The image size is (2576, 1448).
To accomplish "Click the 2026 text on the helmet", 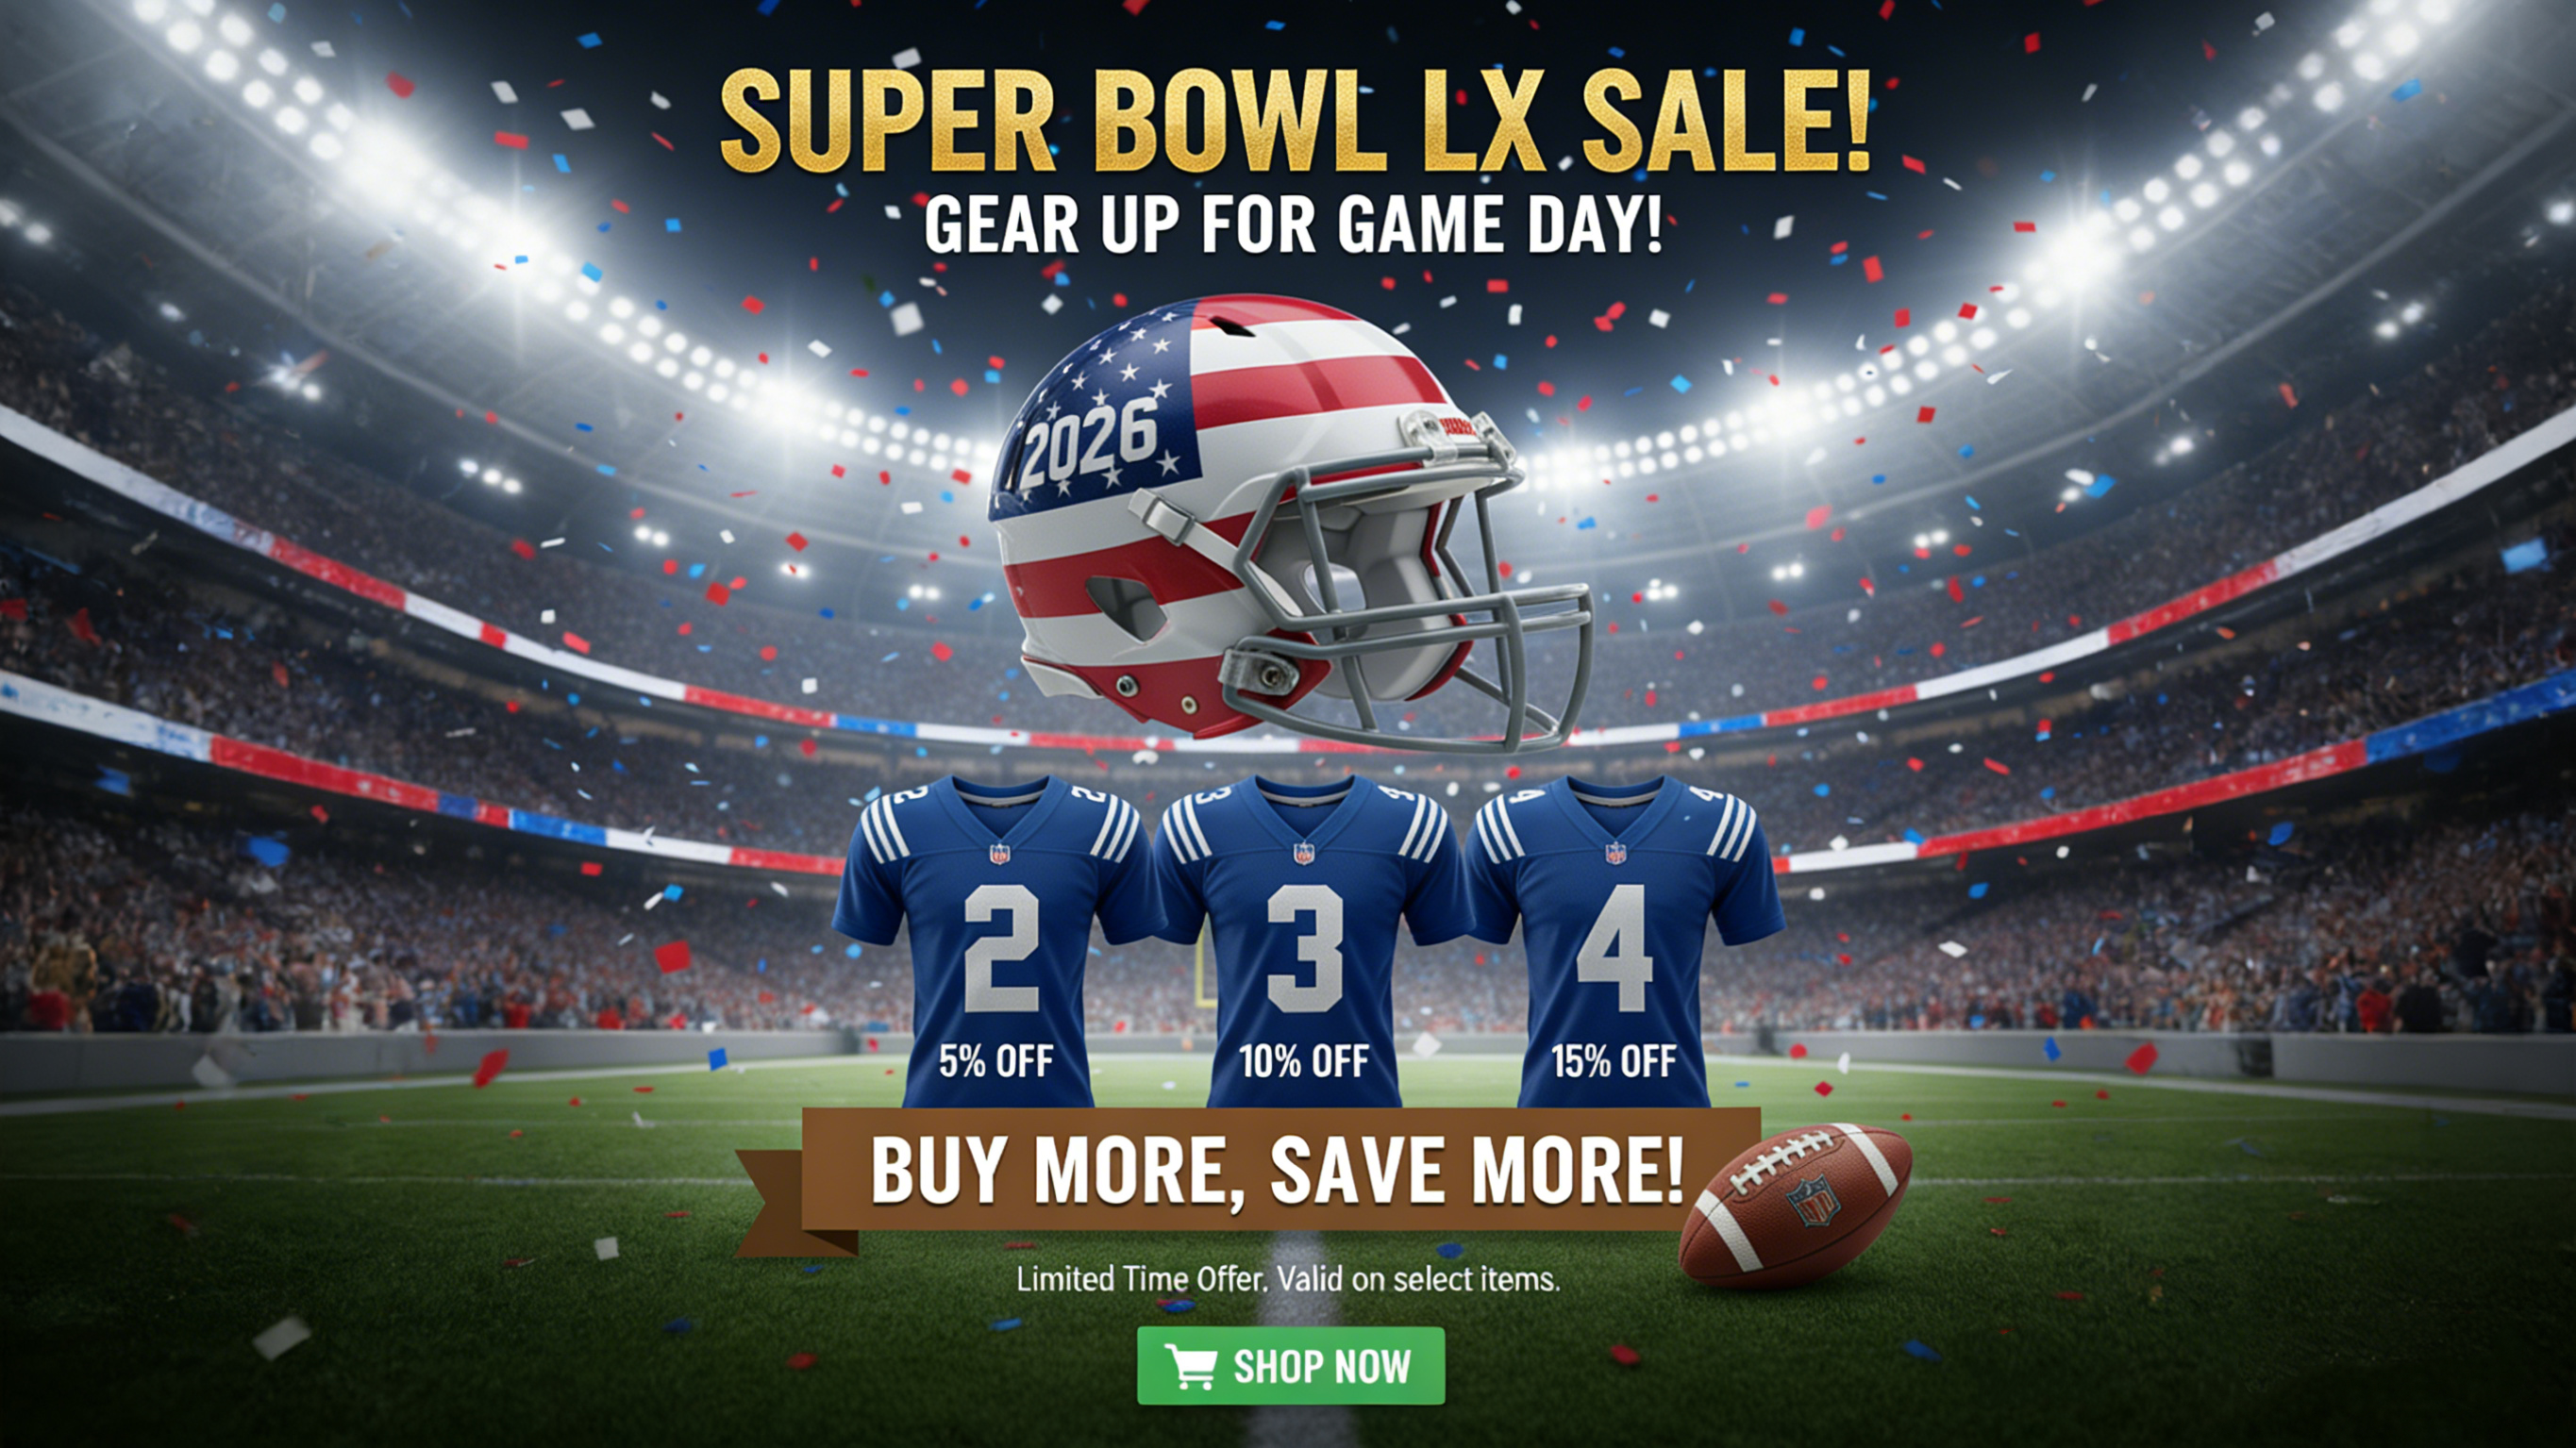I will click(x=1088, y=441).
